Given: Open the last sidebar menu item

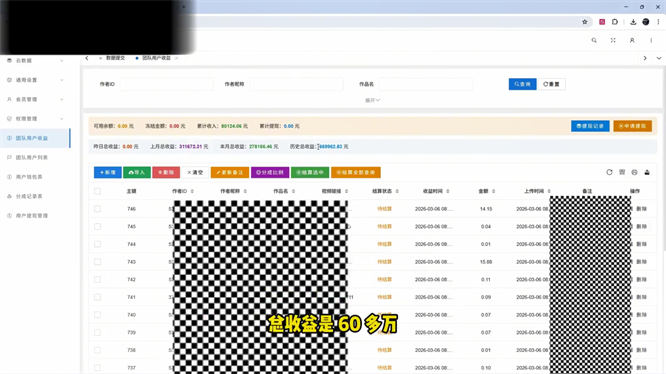Looking at the screenshot, I should [x=35, y=216].
